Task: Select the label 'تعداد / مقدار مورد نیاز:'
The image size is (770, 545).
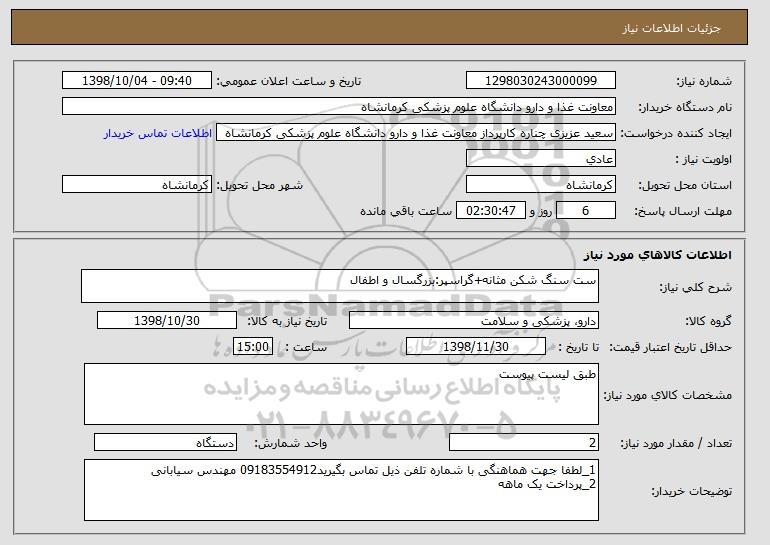Action: pos(676,444)
